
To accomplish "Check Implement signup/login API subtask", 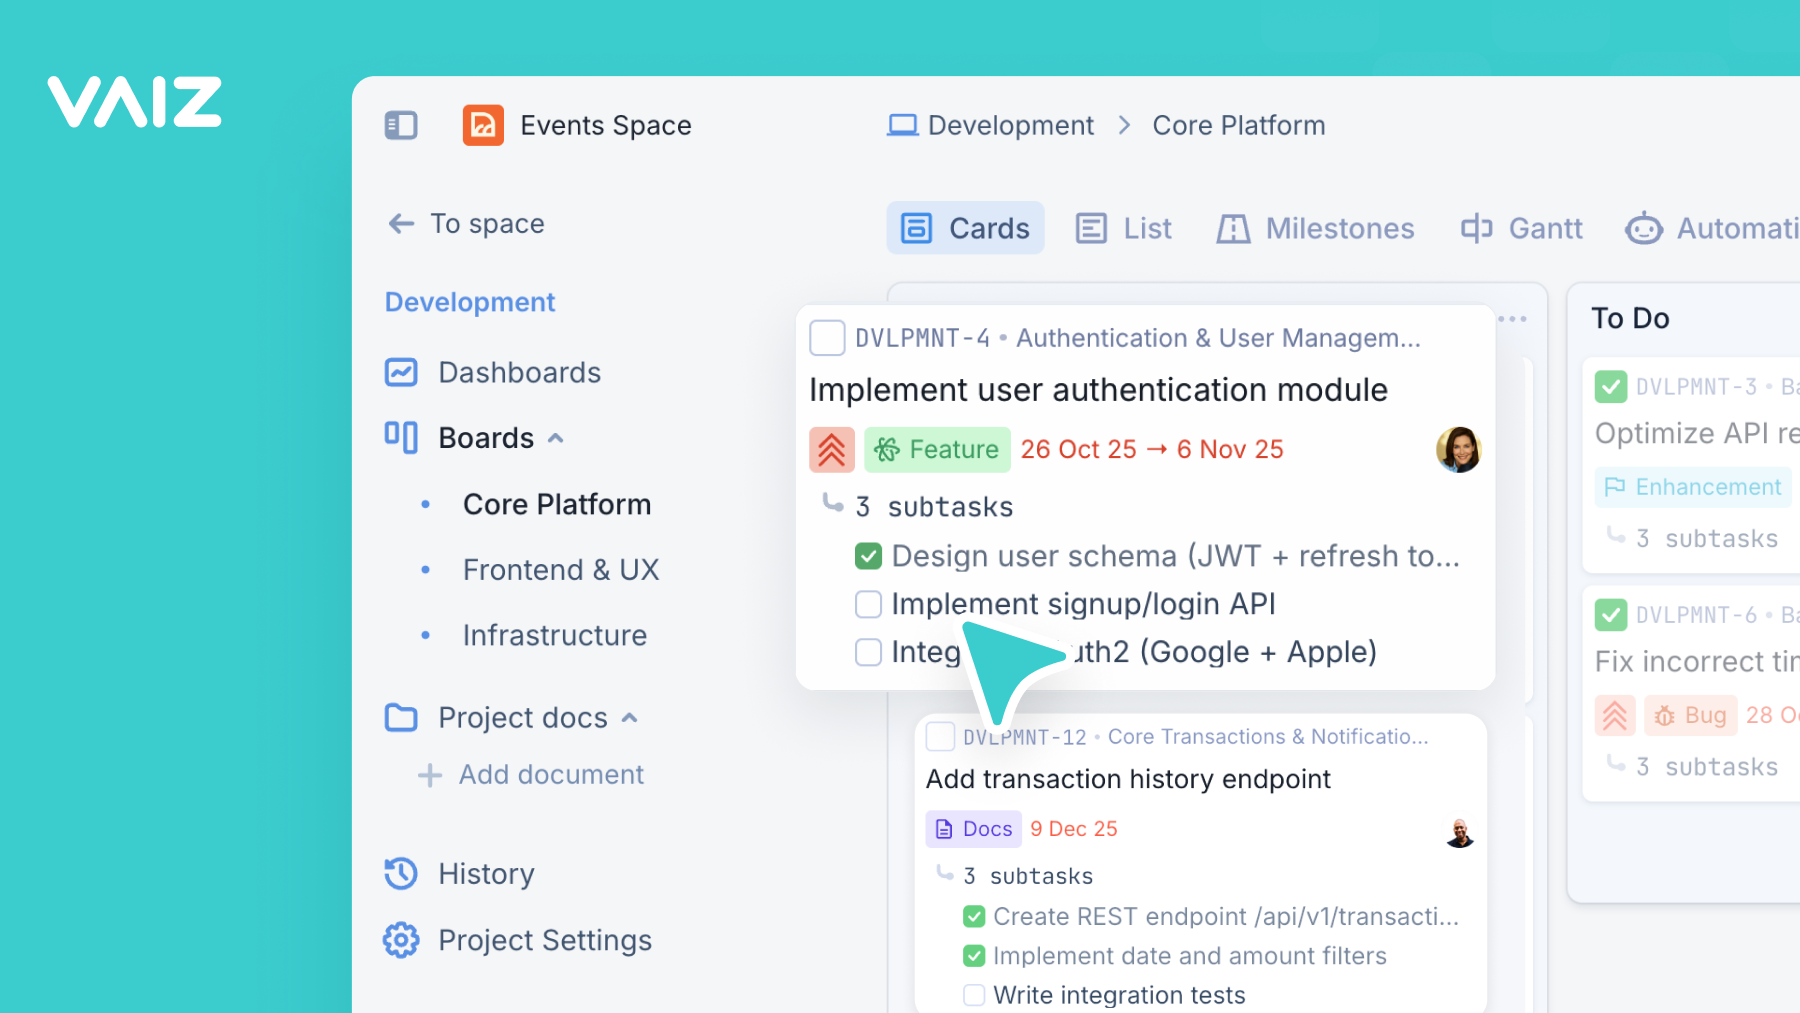I will [x=868, y=604].
